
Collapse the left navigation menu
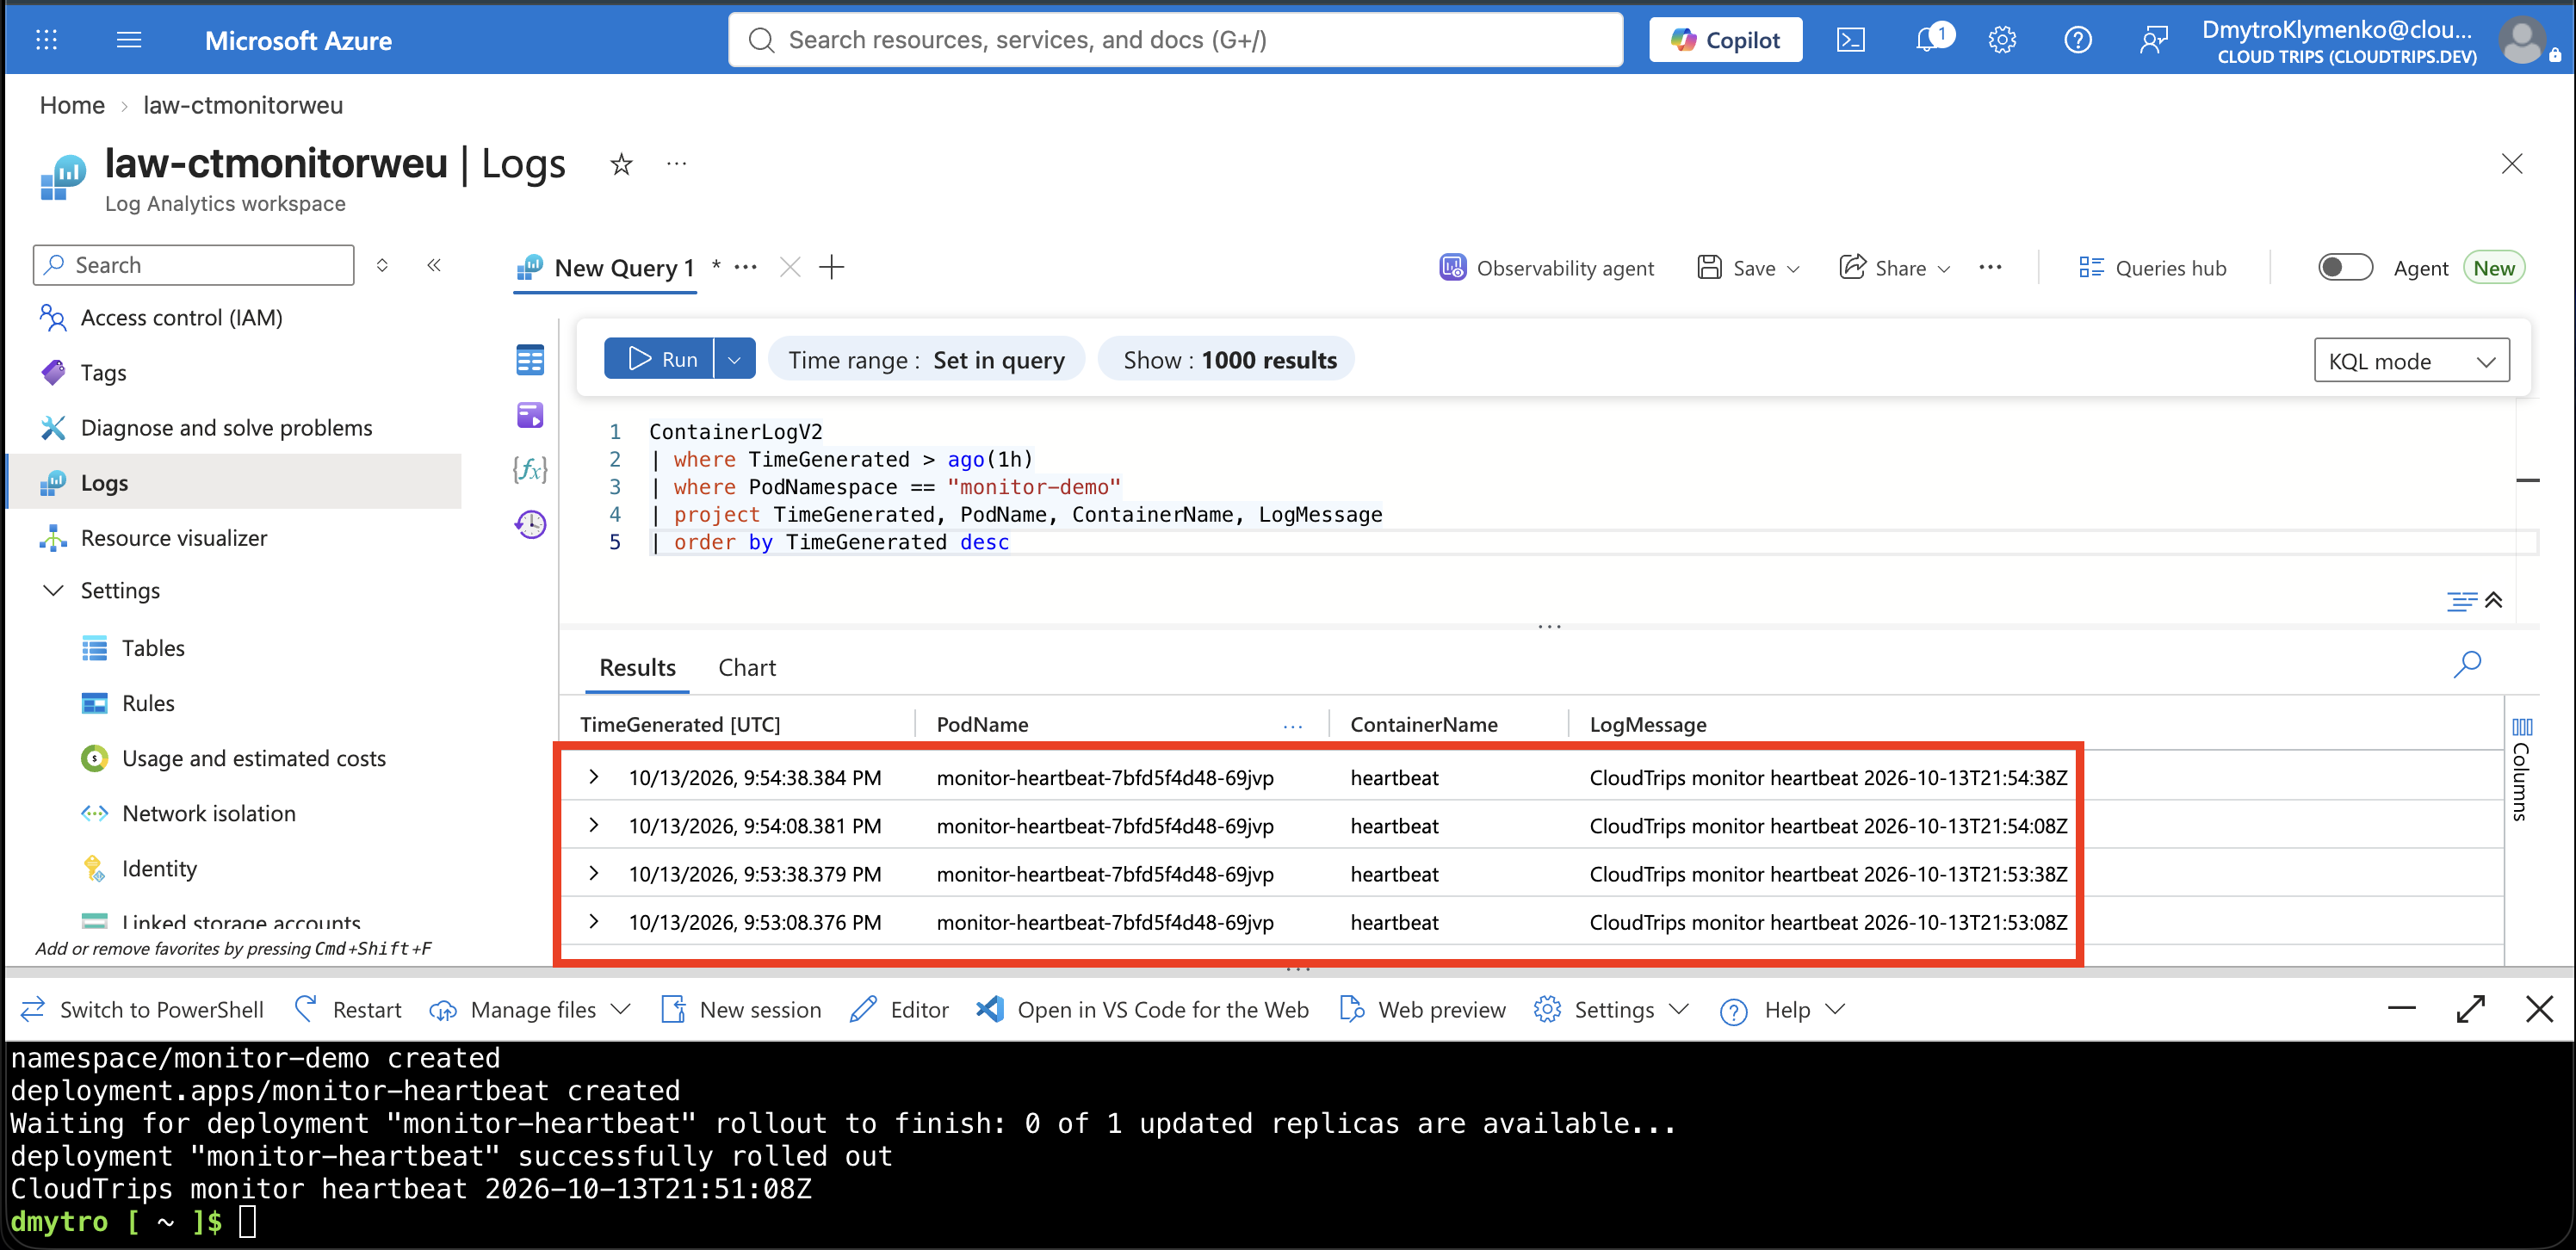[x=434, y=265]
